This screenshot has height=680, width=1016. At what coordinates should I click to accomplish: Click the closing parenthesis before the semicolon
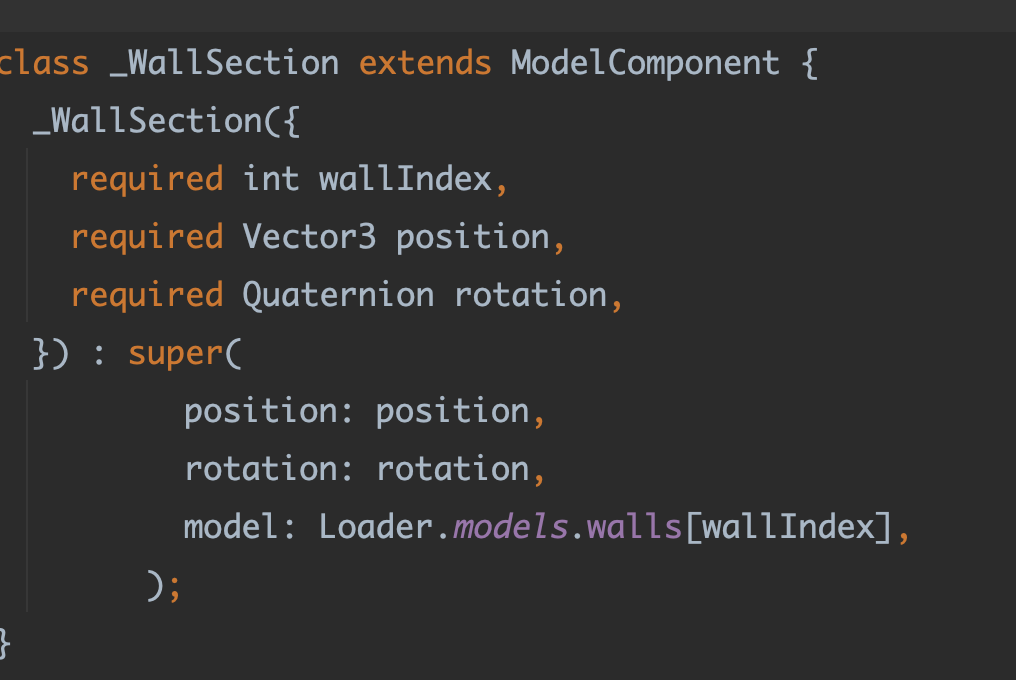tap(155, 585)
